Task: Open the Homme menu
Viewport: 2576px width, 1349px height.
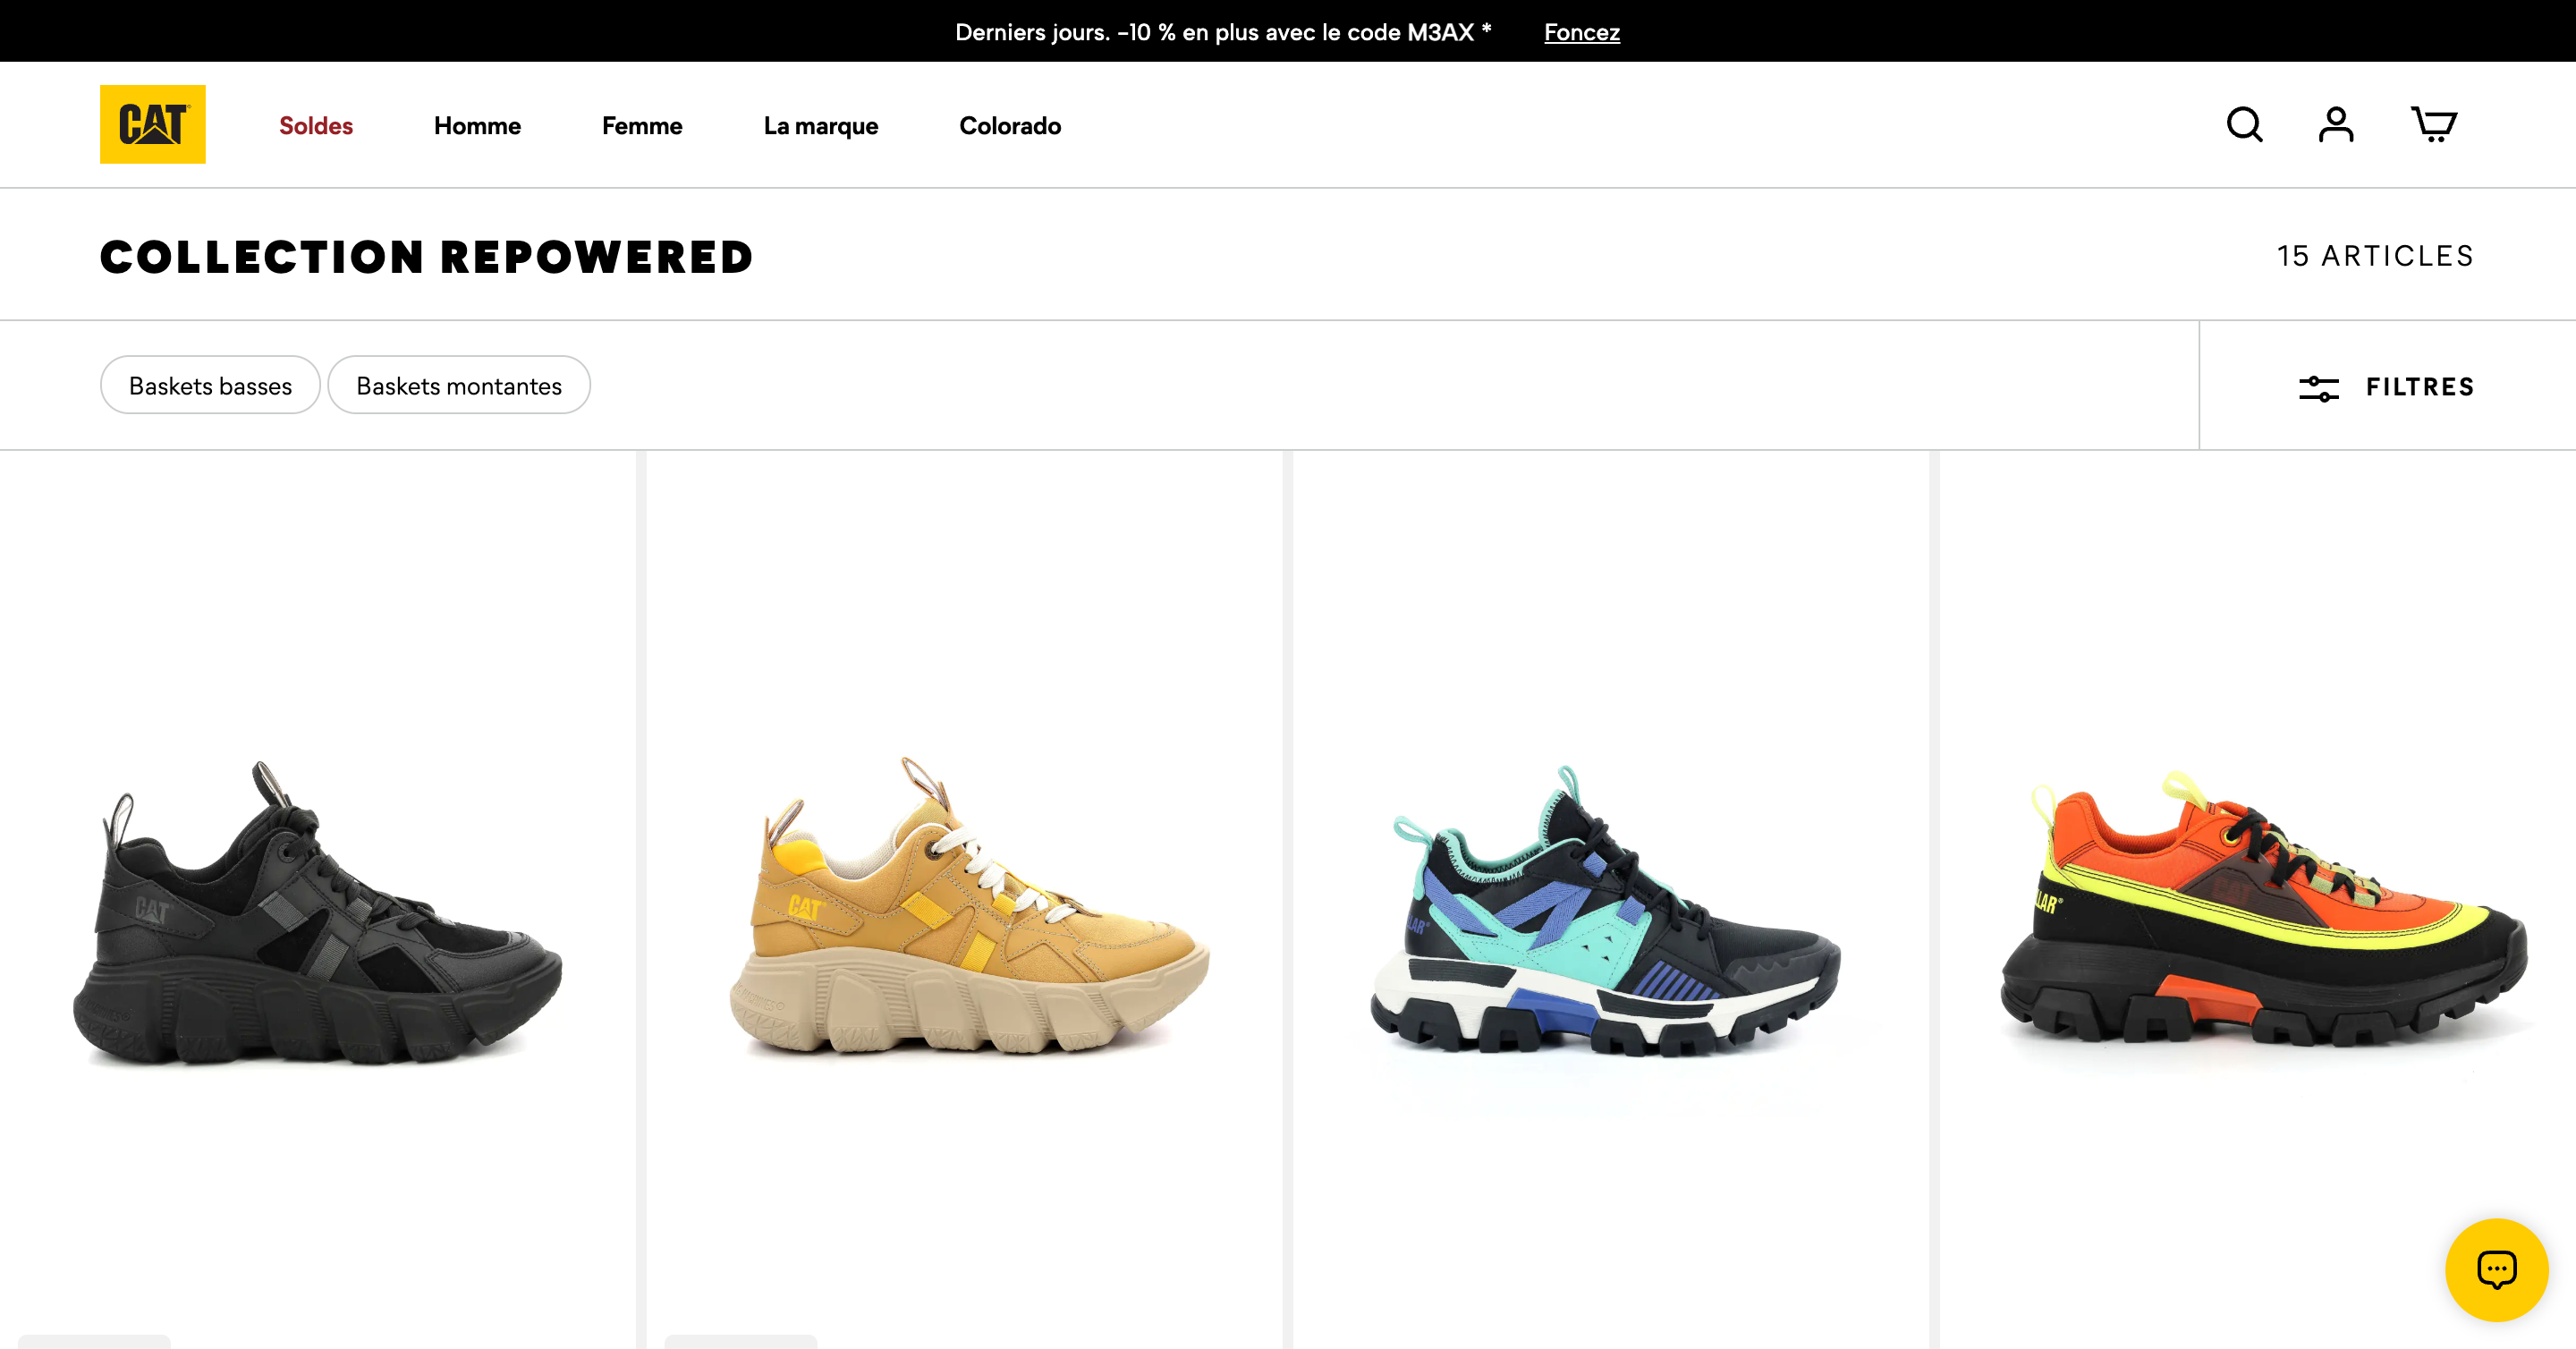Action: tap(477, 126)
